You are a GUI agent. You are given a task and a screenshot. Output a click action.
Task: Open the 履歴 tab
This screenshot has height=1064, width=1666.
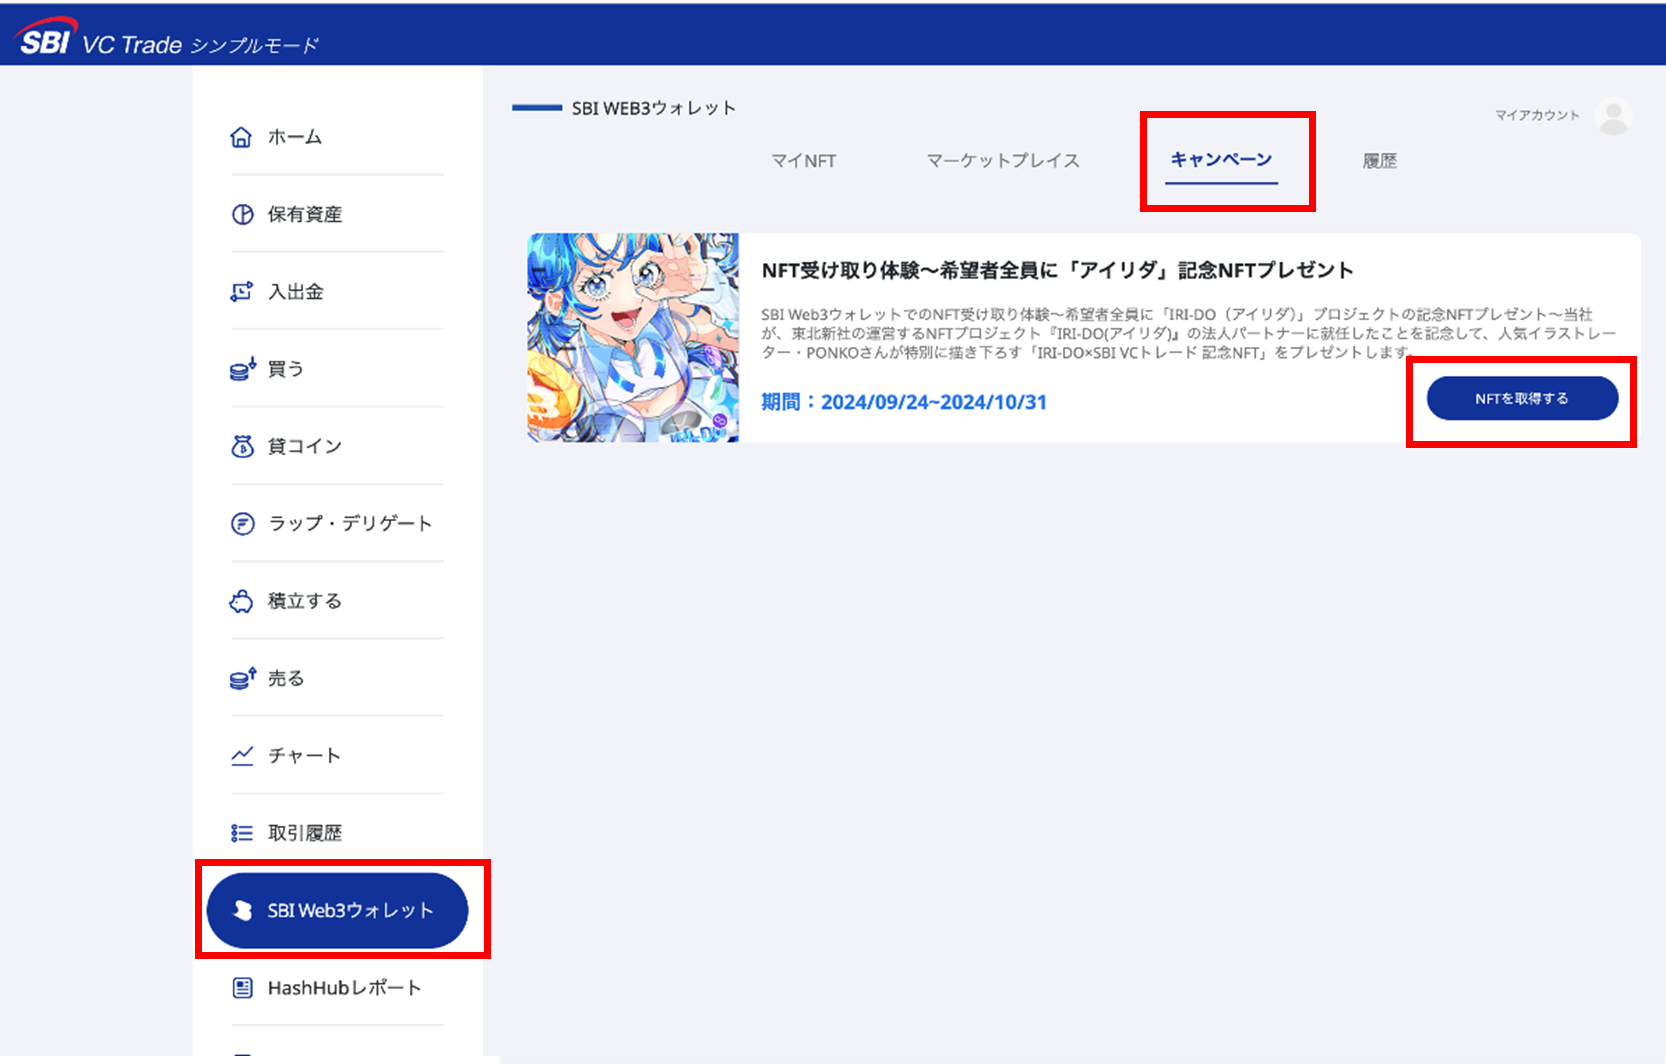[1380, 160]
